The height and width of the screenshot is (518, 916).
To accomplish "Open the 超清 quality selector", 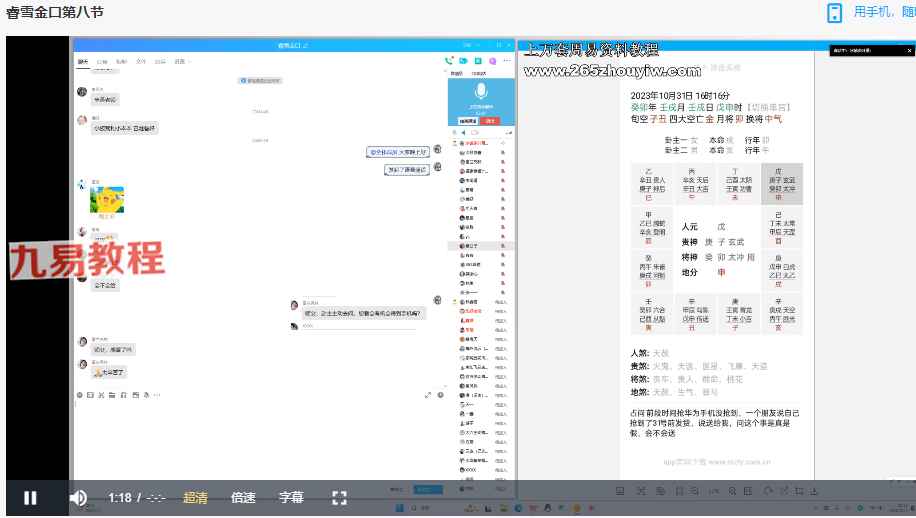I will 195,498.
